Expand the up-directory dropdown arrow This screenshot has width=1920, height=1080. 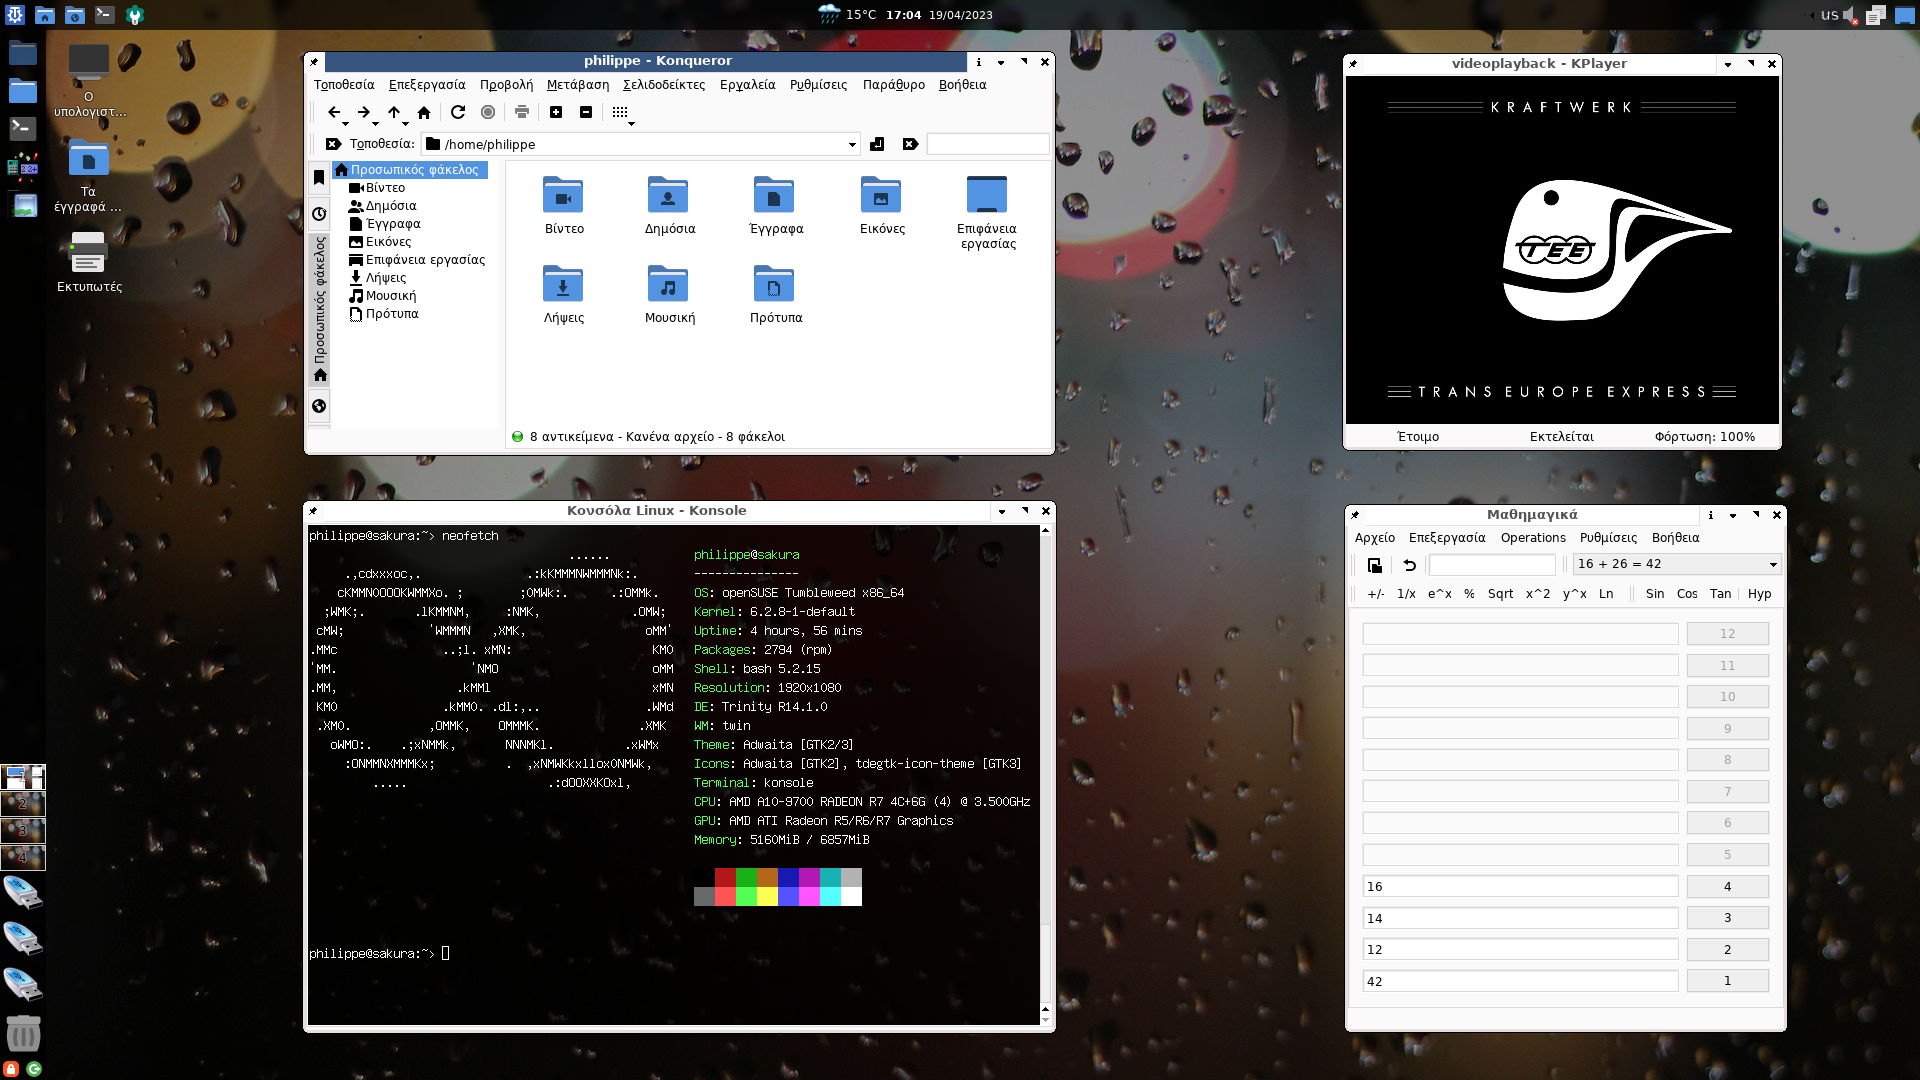(x=405, y=123)
